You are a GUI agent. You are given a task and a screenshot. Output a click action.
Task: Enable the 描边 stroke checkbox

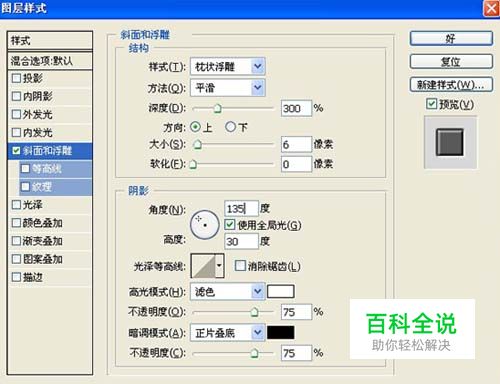tap(16, 277)
